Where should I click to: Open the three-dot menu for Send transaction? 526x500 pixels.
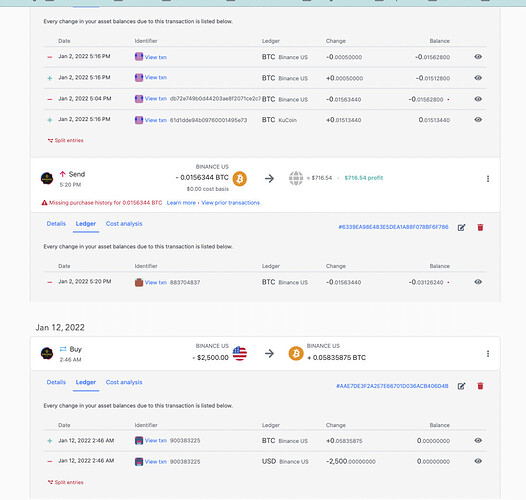488,179
